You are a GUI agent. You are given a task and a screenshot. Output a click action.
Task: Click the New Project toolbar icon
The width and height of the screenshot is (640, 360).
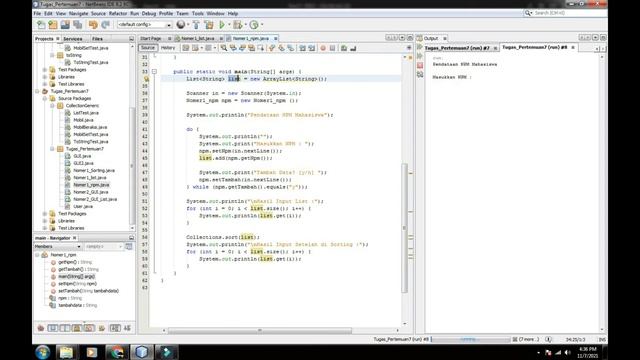pos(53,24)
